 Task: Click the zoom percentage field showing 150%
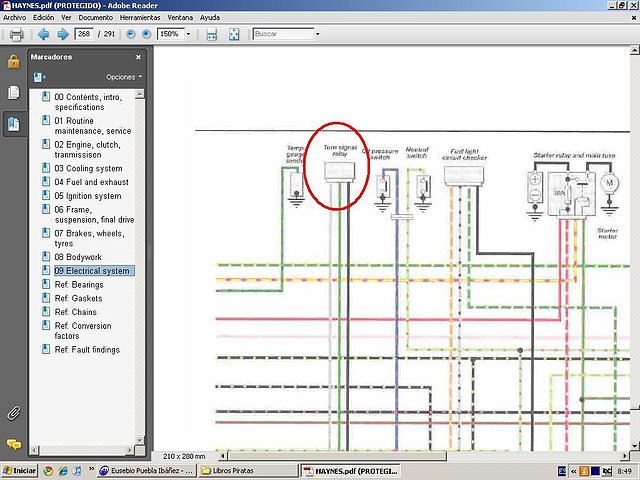(171, 34)
